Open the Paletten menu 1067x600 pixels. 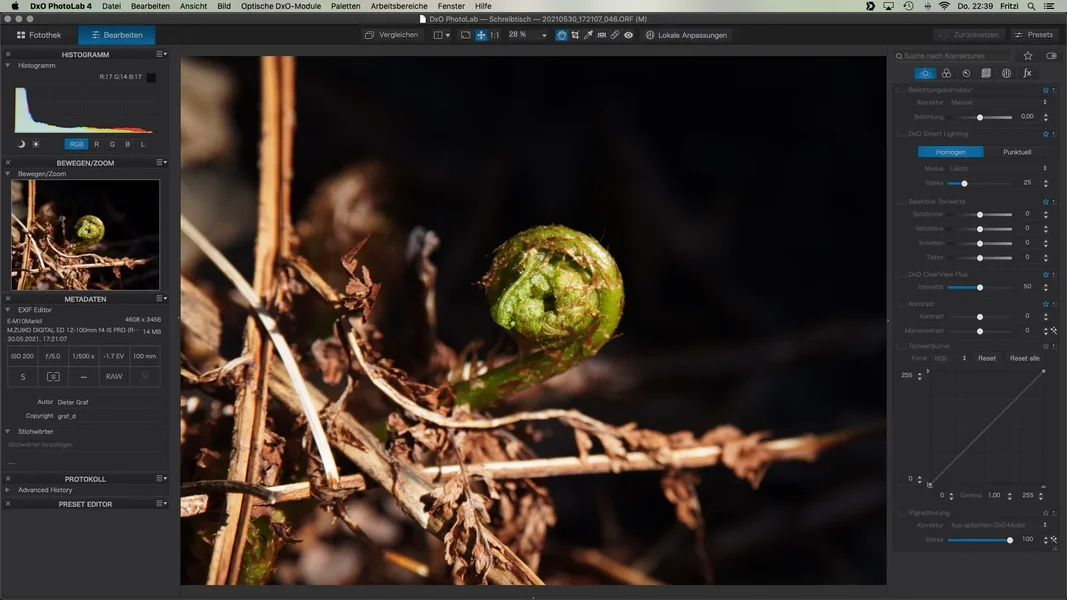(x=346, y=6)
